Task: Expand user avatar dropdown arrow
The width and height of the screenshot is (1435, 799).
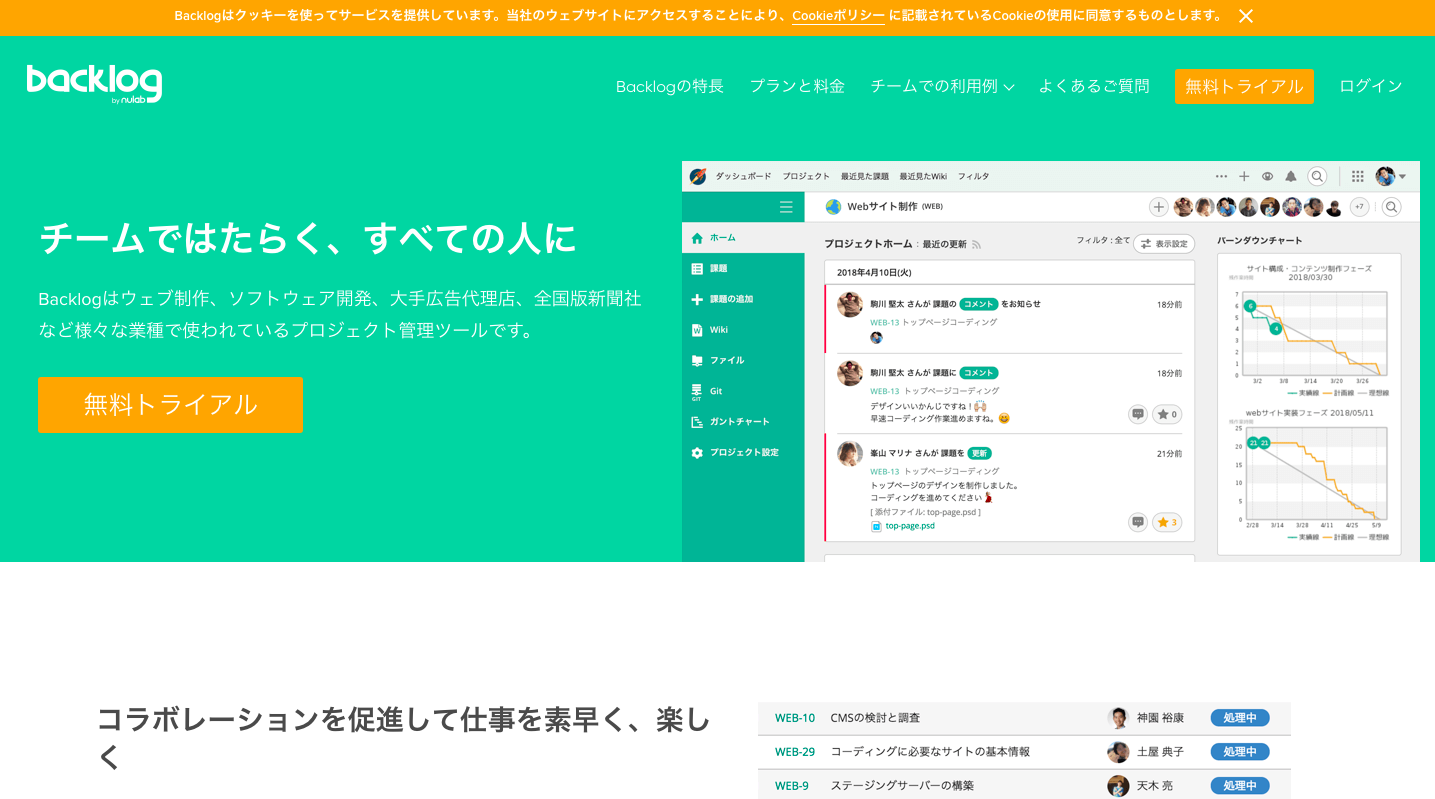Action: click(x=1402, y=177)
